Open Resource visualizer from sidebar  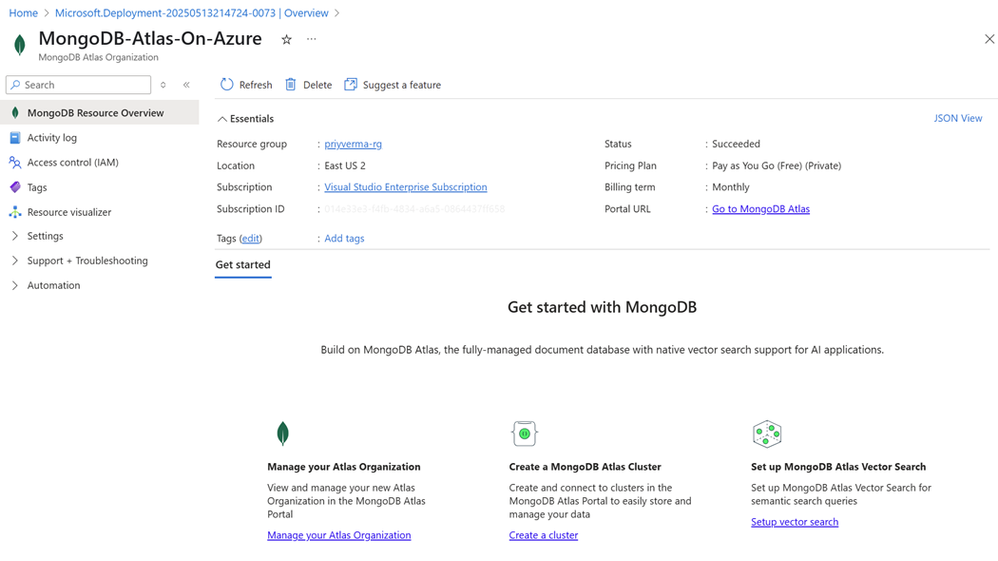[69, 212]
